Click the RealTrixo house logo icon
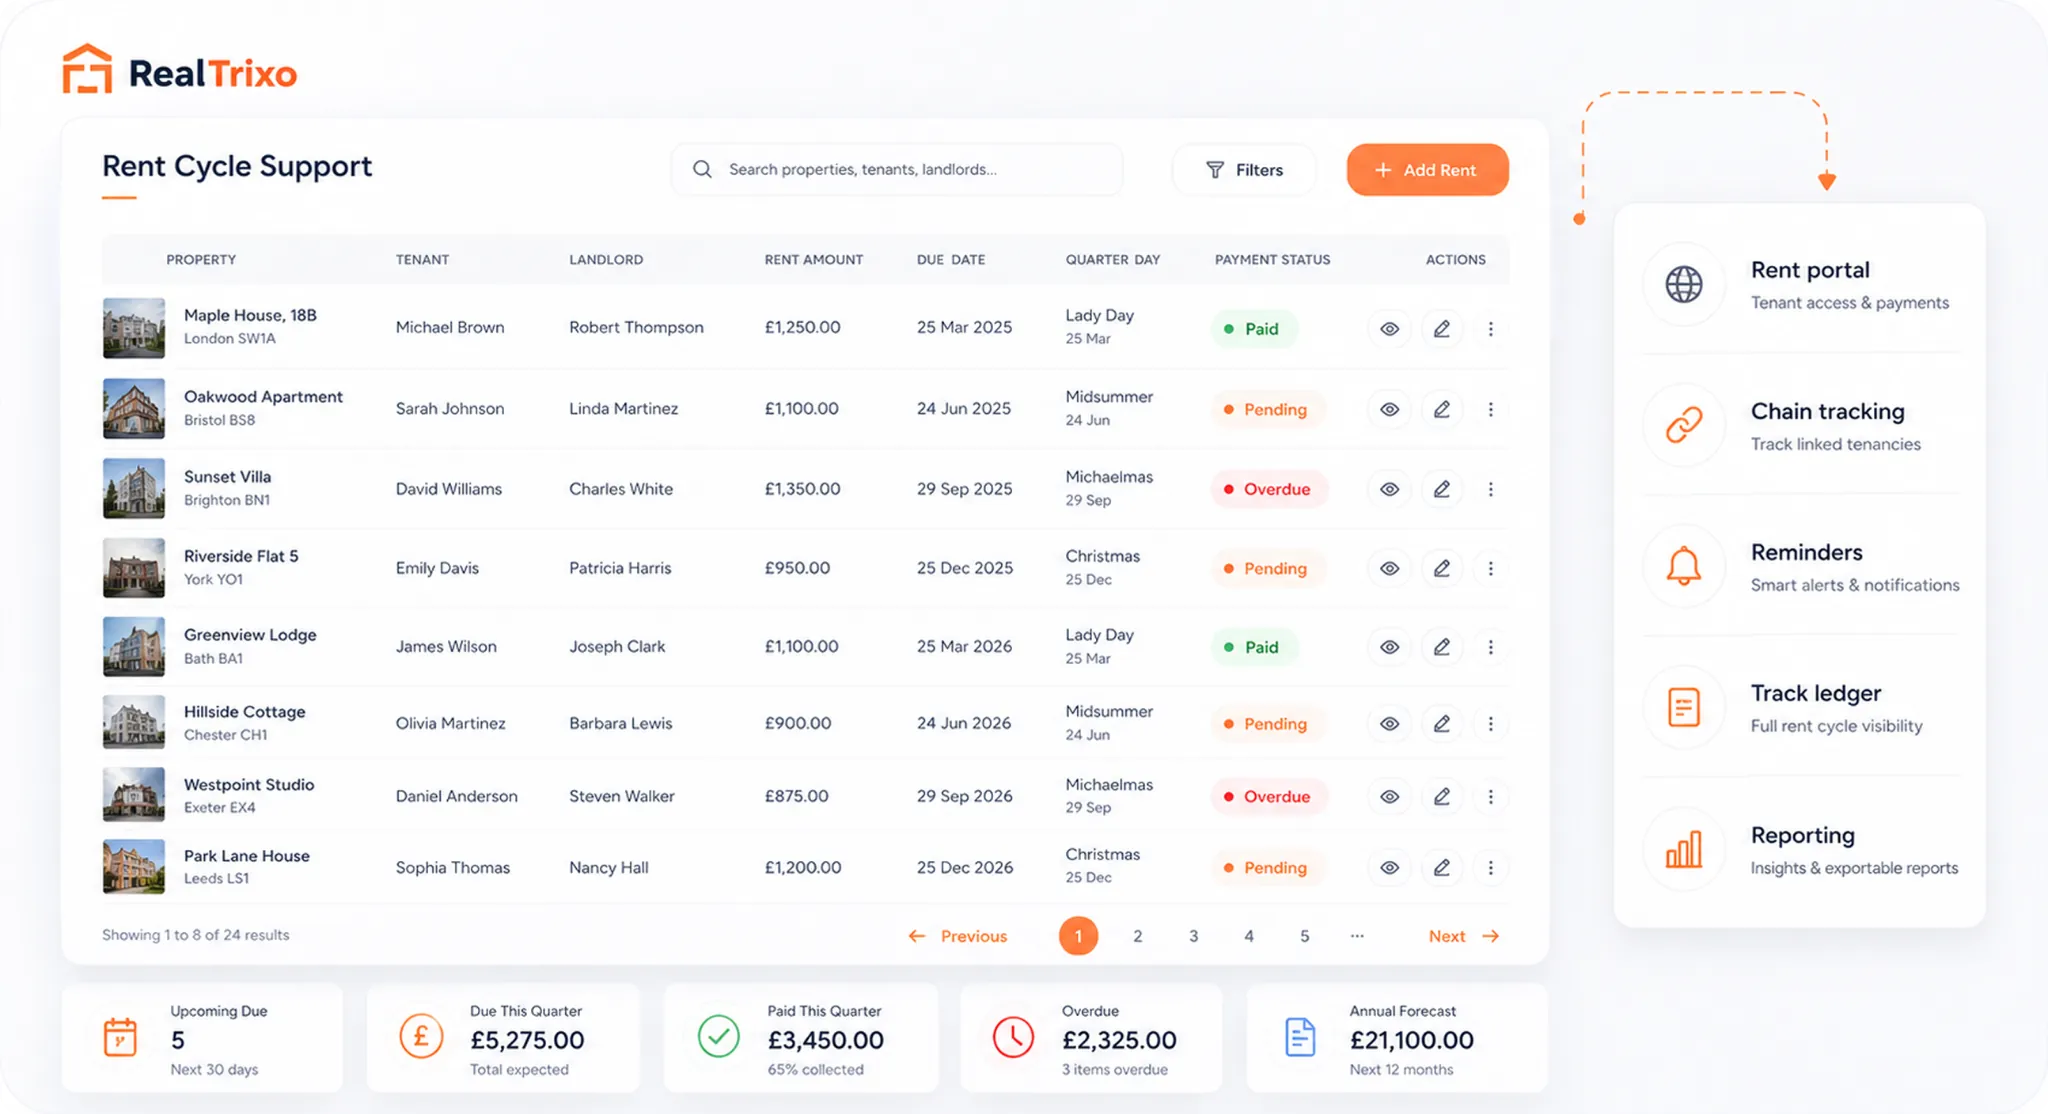The height and width of the screenshot is (1114, 2048). [87, 69]
